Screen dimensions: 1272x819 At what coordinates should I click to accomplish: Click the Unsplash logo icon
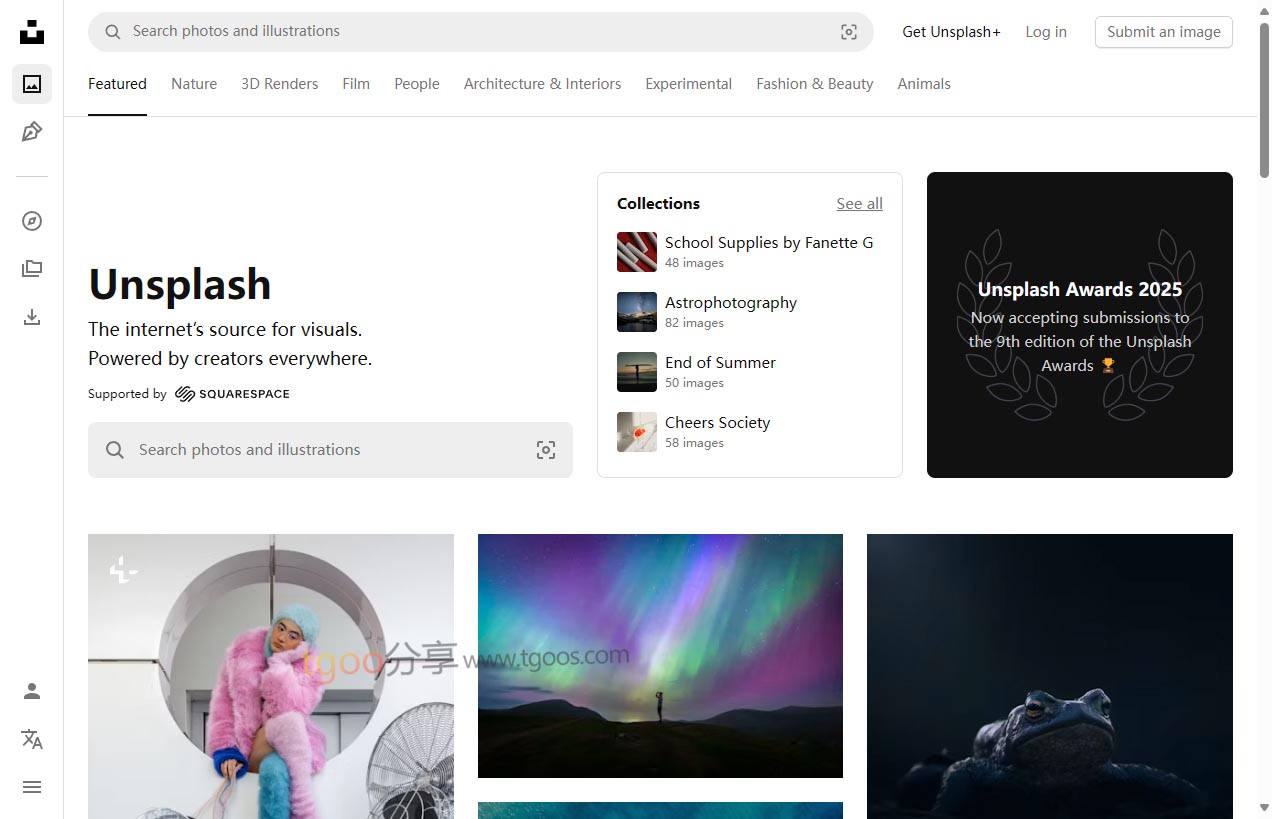tap(32, 32)
